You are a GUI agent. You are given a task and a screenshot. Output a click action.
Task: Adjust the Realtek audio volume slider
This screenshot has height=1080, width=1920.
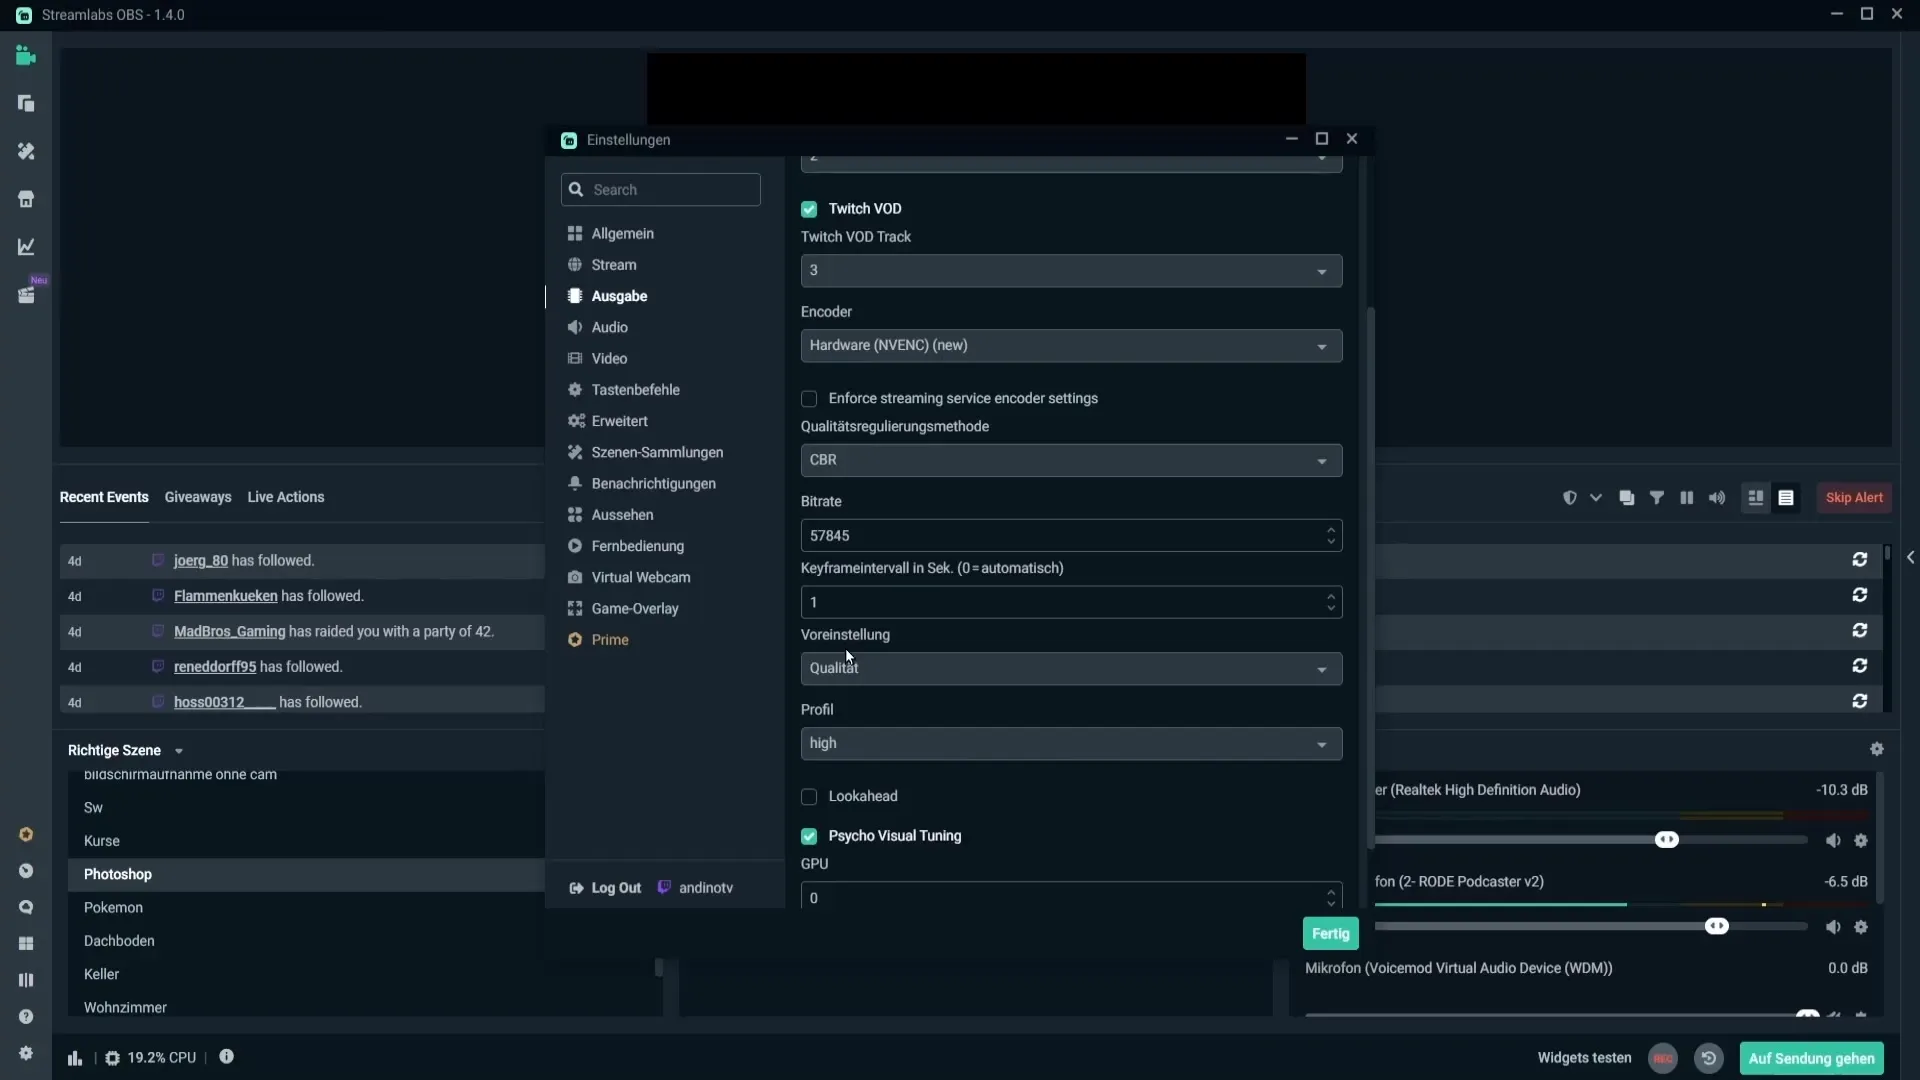pos(1667,840)
